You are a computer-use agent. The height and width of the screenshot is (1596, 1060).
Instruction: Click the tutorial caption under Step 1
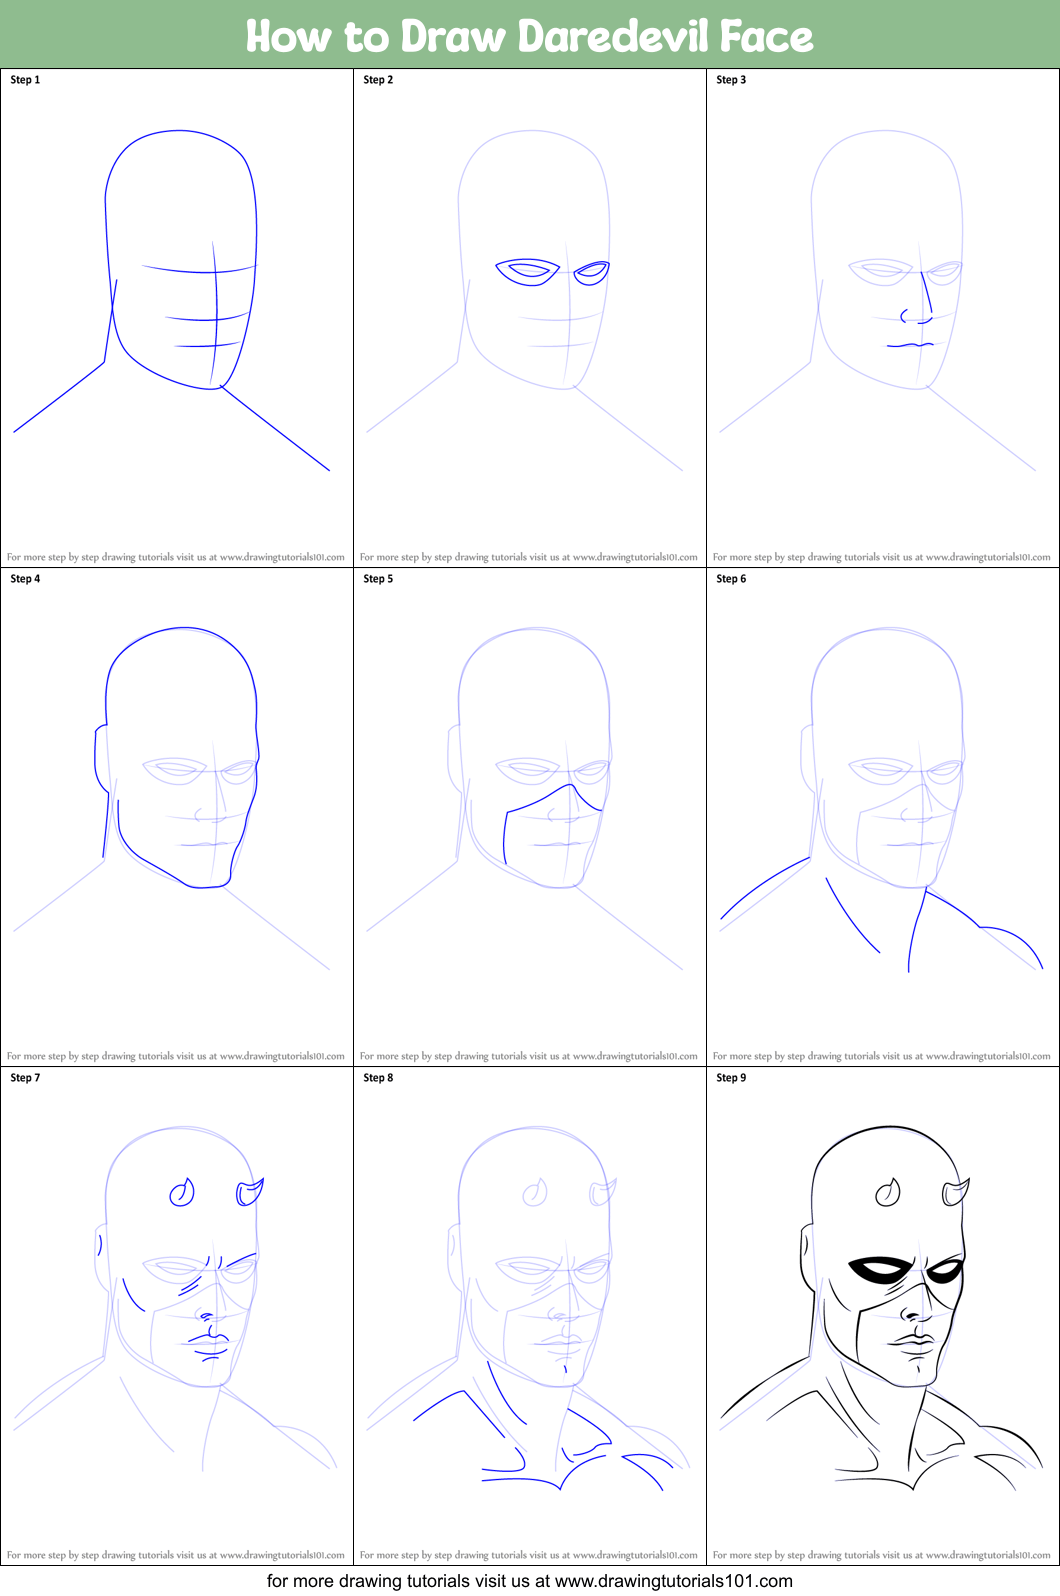(176, 557)
